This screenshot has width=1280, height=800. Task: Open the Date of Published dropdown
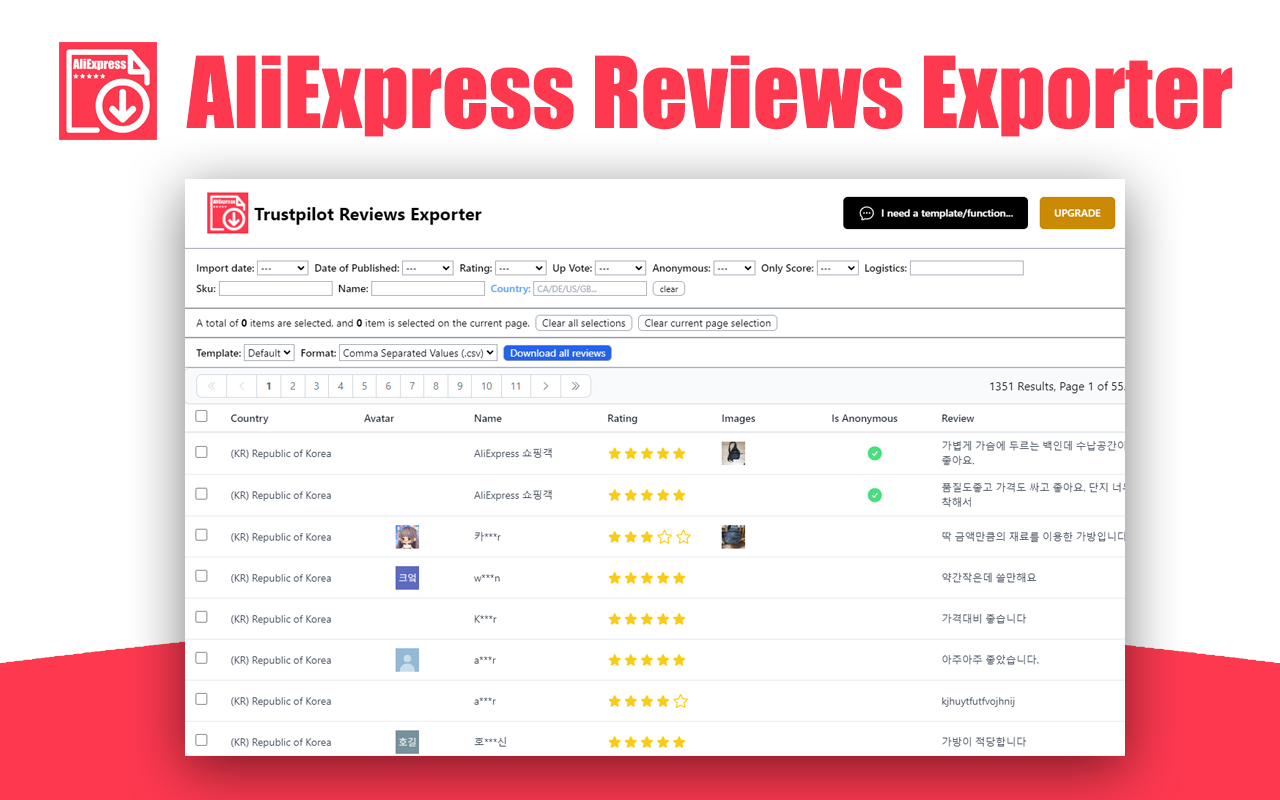point(427,268)
